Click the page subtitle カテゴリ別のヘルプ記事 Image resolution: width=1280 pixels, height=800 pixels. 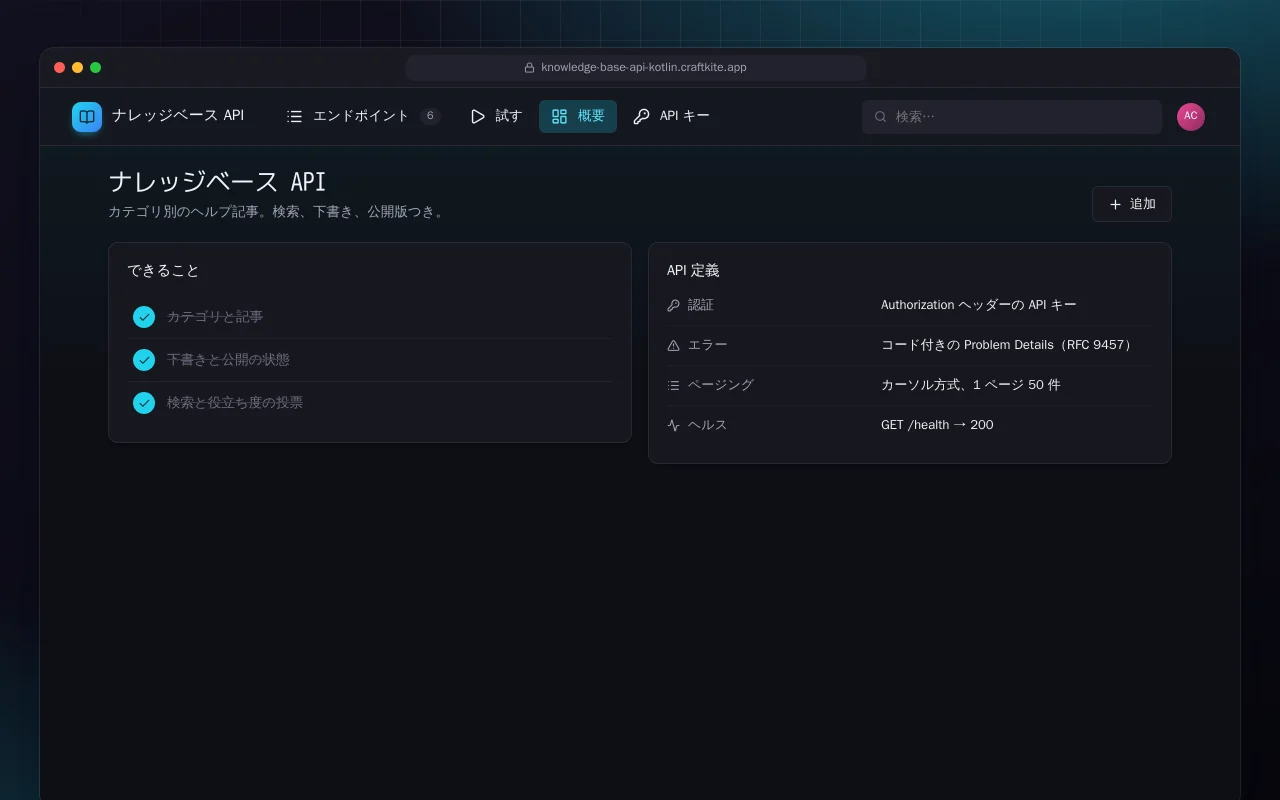pos(276,212)
